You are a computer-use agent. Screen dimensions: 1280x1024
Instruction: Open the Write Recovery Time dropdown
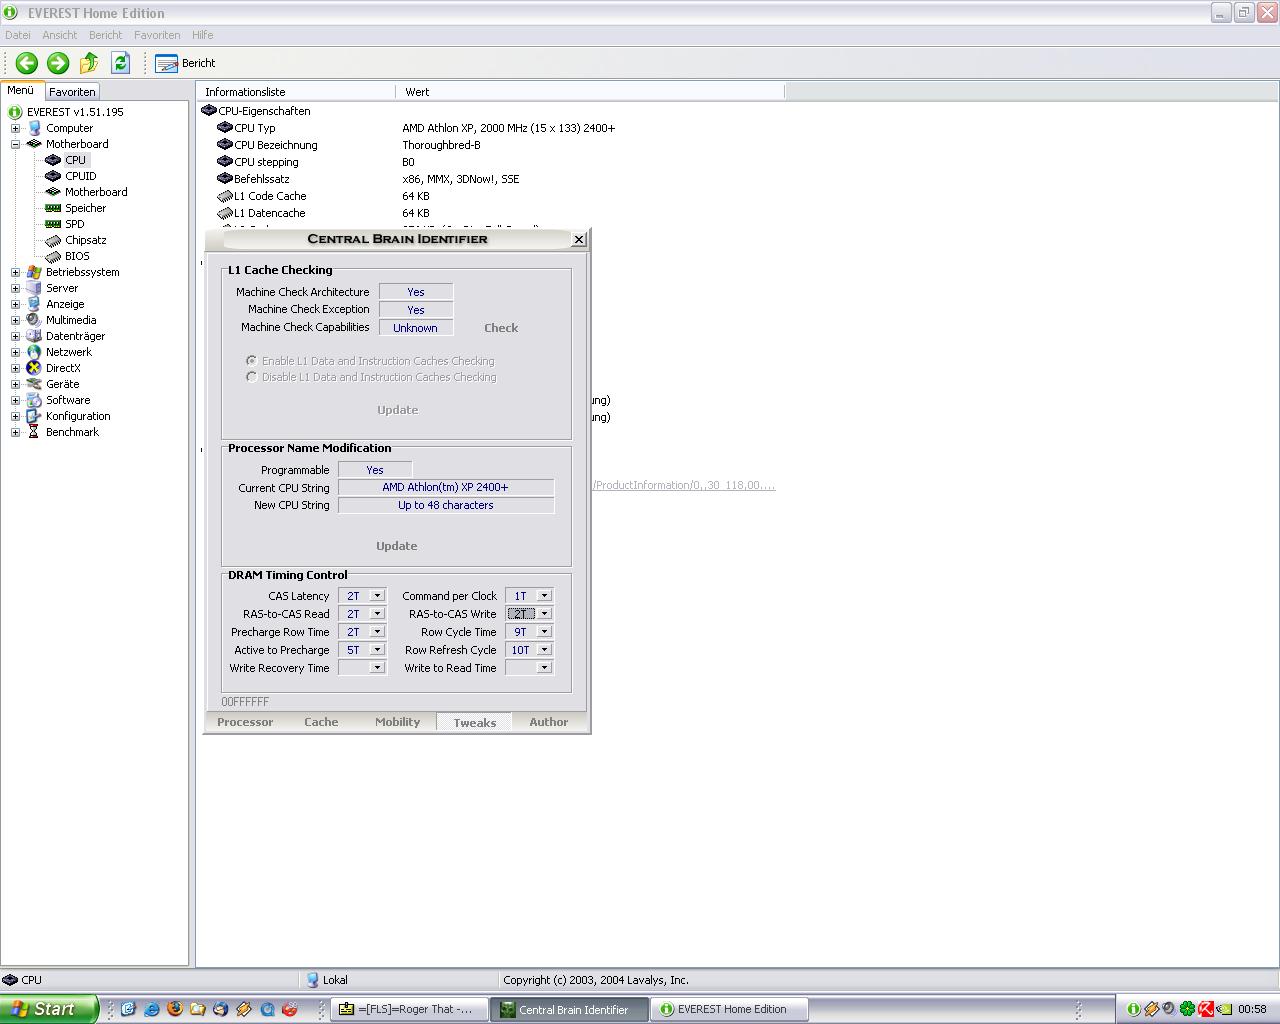[377, 668]
